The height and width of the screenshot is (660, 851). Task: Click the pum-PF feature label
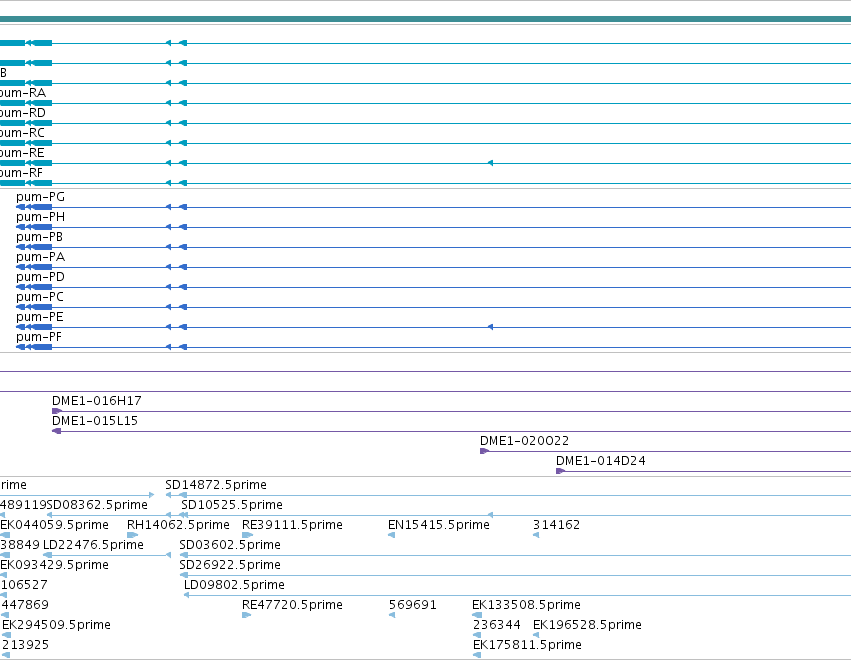coord(39,337)
